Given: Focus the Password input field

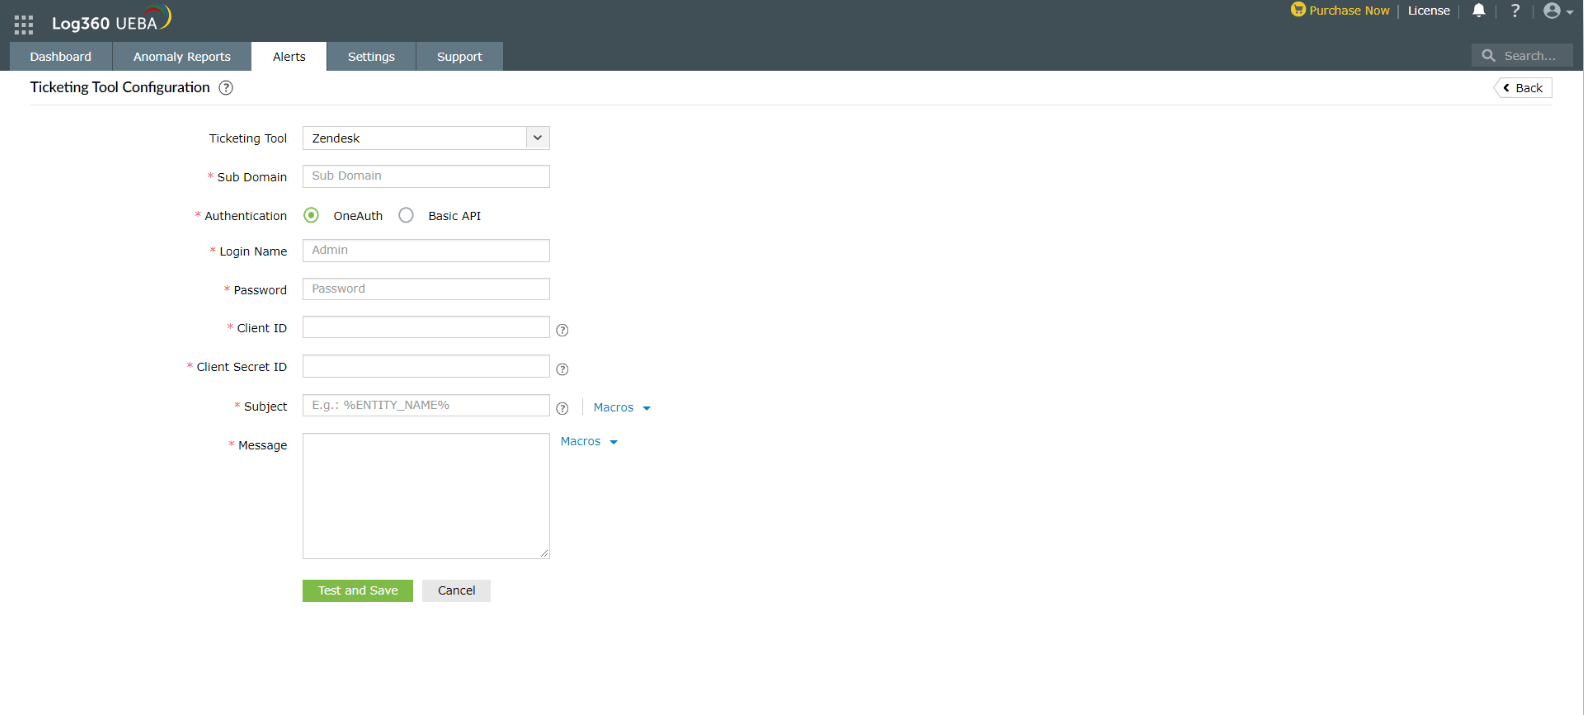Looking at the screenshot, I should tap(426, 289).
